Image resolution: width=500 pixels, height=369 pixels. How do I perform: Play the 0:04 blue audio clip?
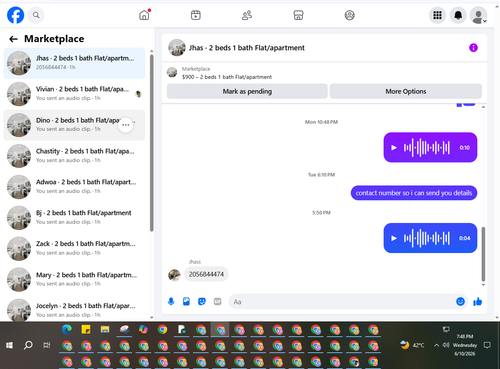(x=394, y=238)
